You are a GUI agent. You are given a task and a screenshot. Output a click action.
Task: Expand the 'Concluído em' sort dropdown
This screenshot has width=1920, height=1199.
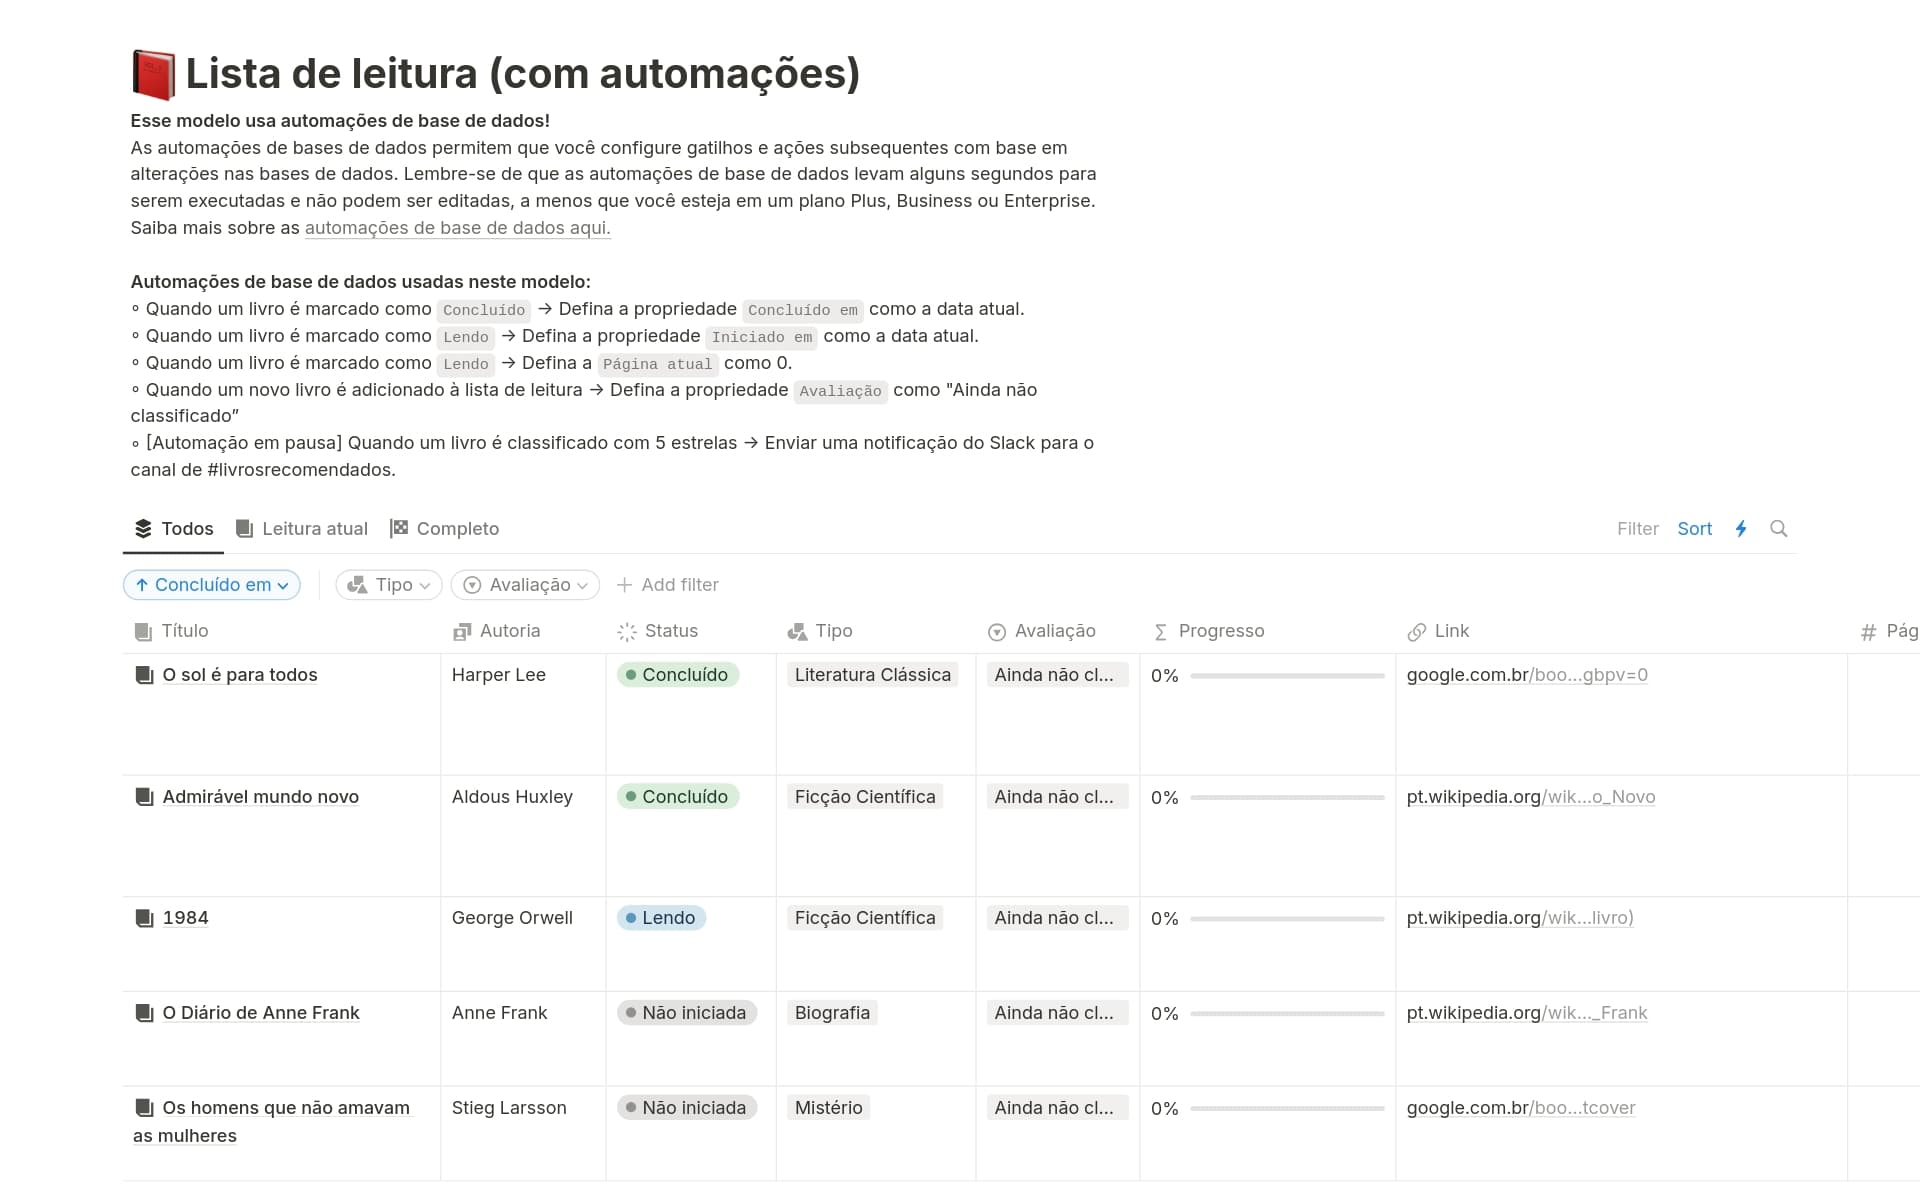tap(212, 585)
